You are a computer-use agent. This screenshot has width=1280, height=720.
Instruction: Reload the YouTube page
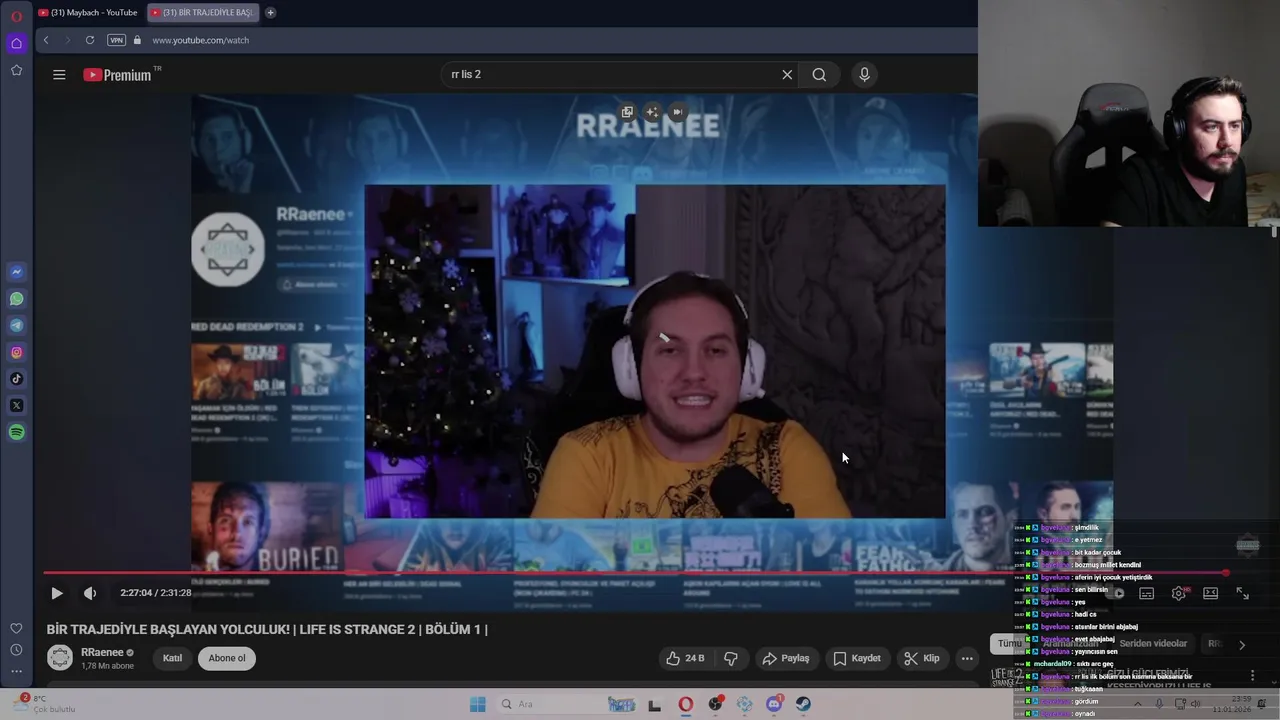90,40
